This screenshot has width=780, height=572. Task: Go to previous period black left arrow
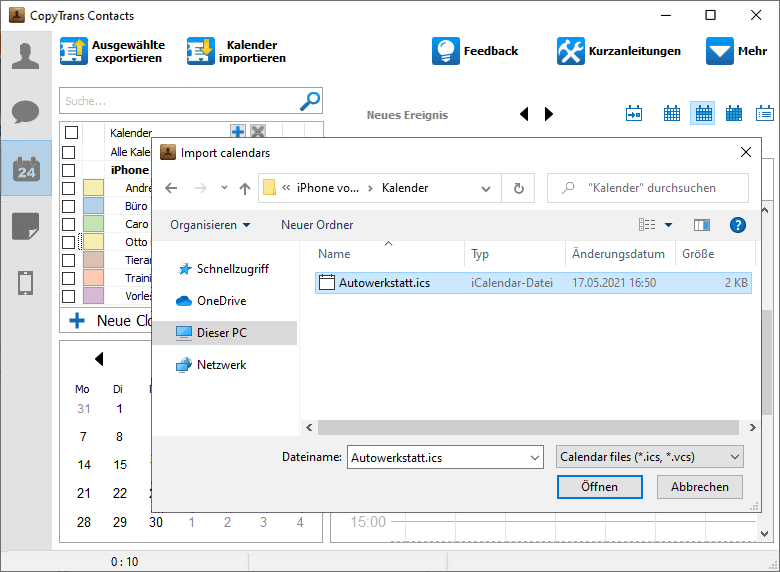pyautogui.click(x=524, y=114)
